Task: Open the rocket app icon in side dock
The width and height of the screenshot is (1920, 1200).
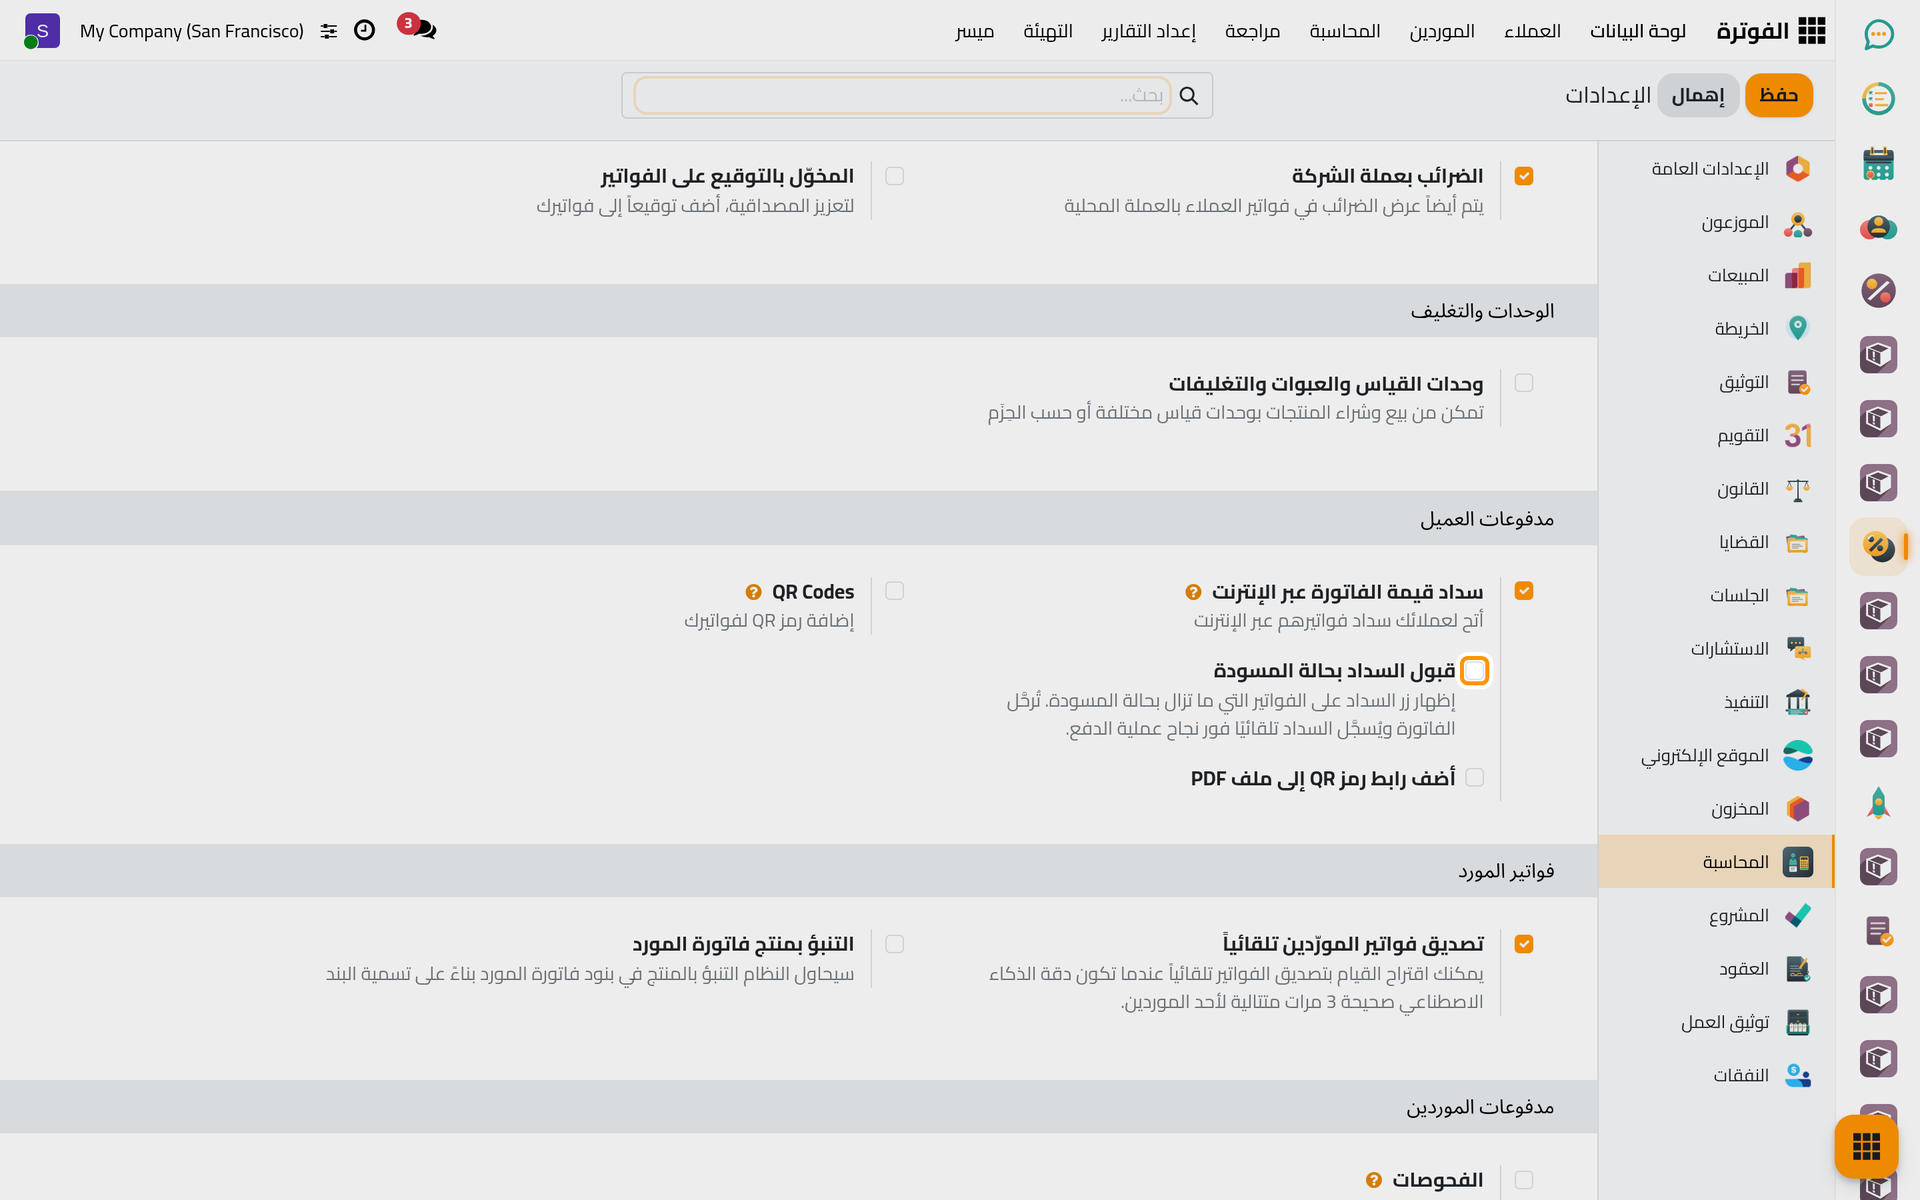Action: pyautogui.click(x=1878, y=803)
